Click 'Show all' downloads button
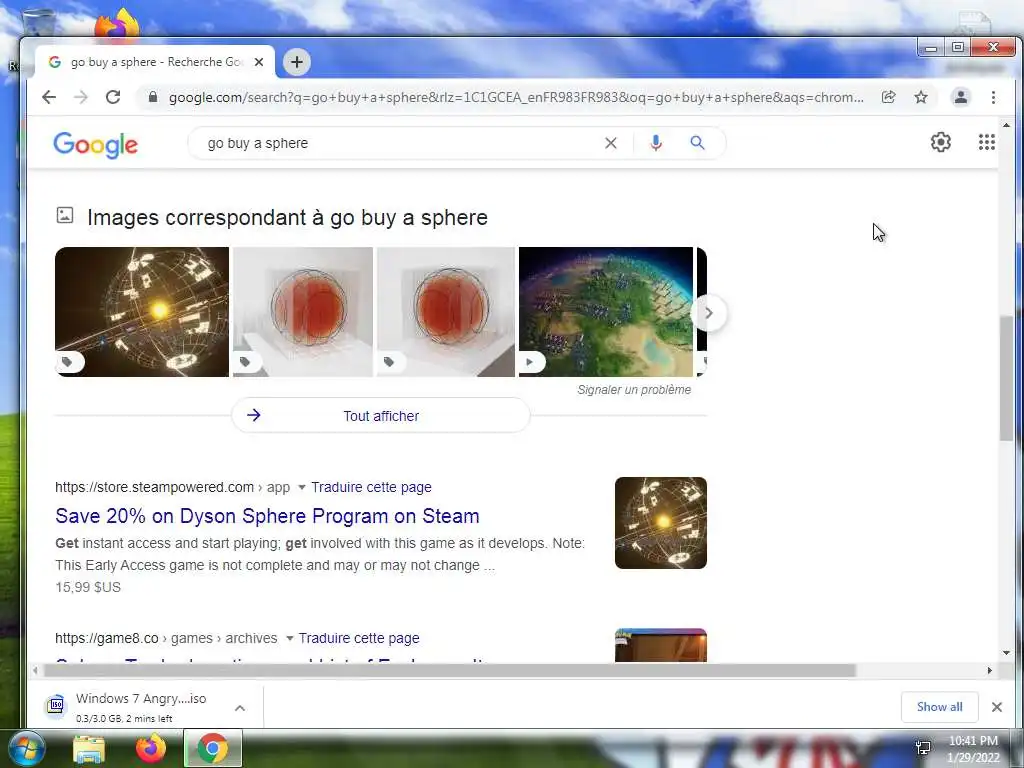Image resolution: width=1024 pixels, height=768 pixels. coord(939,707)
